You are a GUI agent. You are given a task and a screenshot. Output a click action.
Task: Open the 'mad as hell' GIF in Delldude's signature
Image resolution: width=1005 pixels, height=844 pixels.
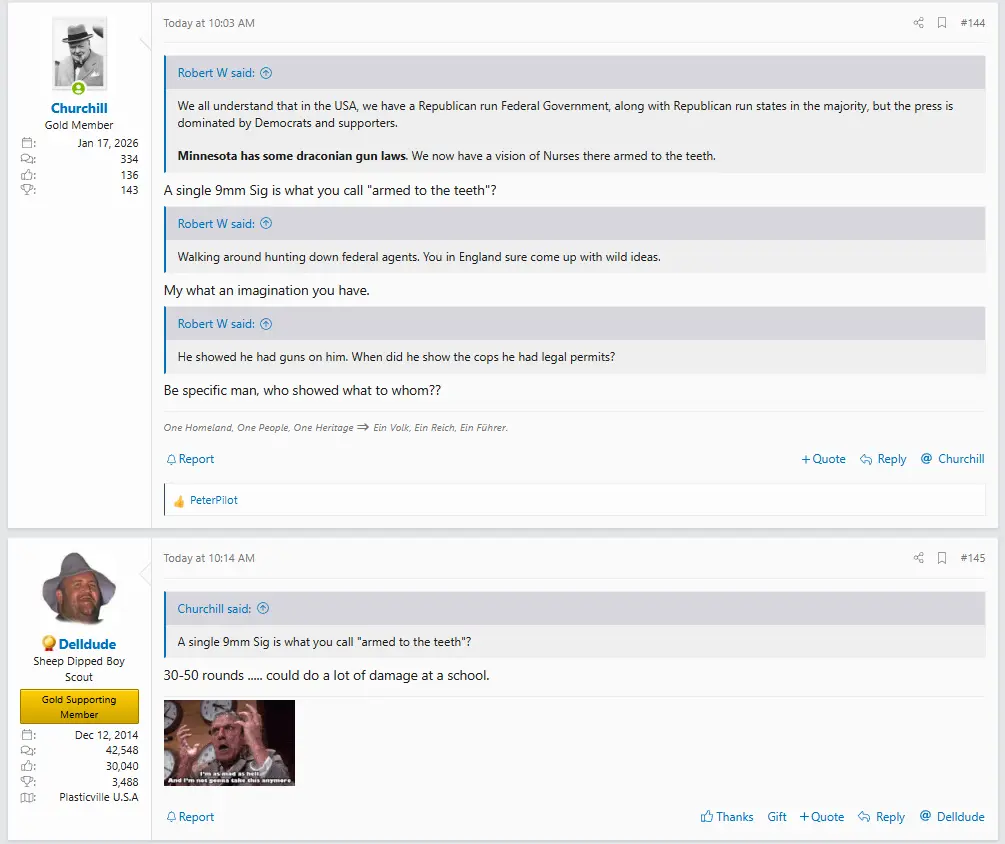(229, 743)
